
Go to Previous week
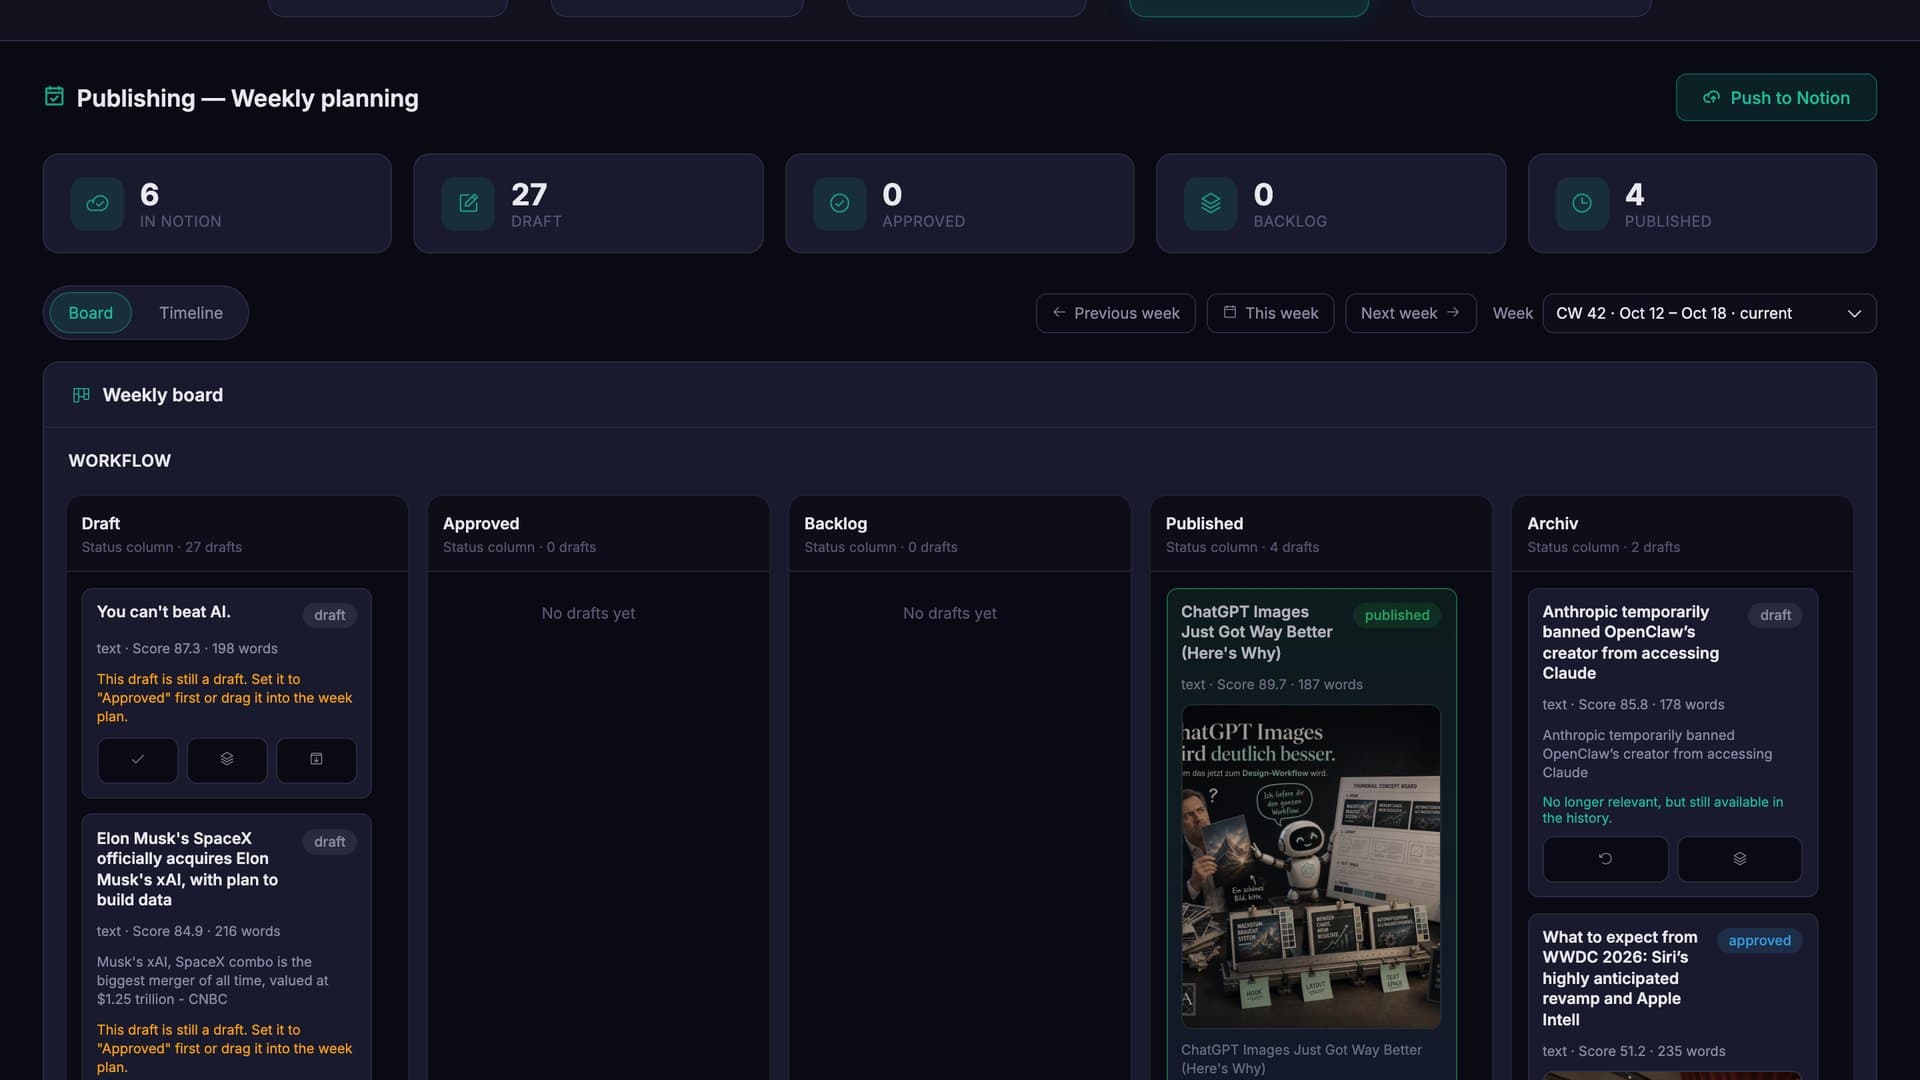(x=1115, y=313)
